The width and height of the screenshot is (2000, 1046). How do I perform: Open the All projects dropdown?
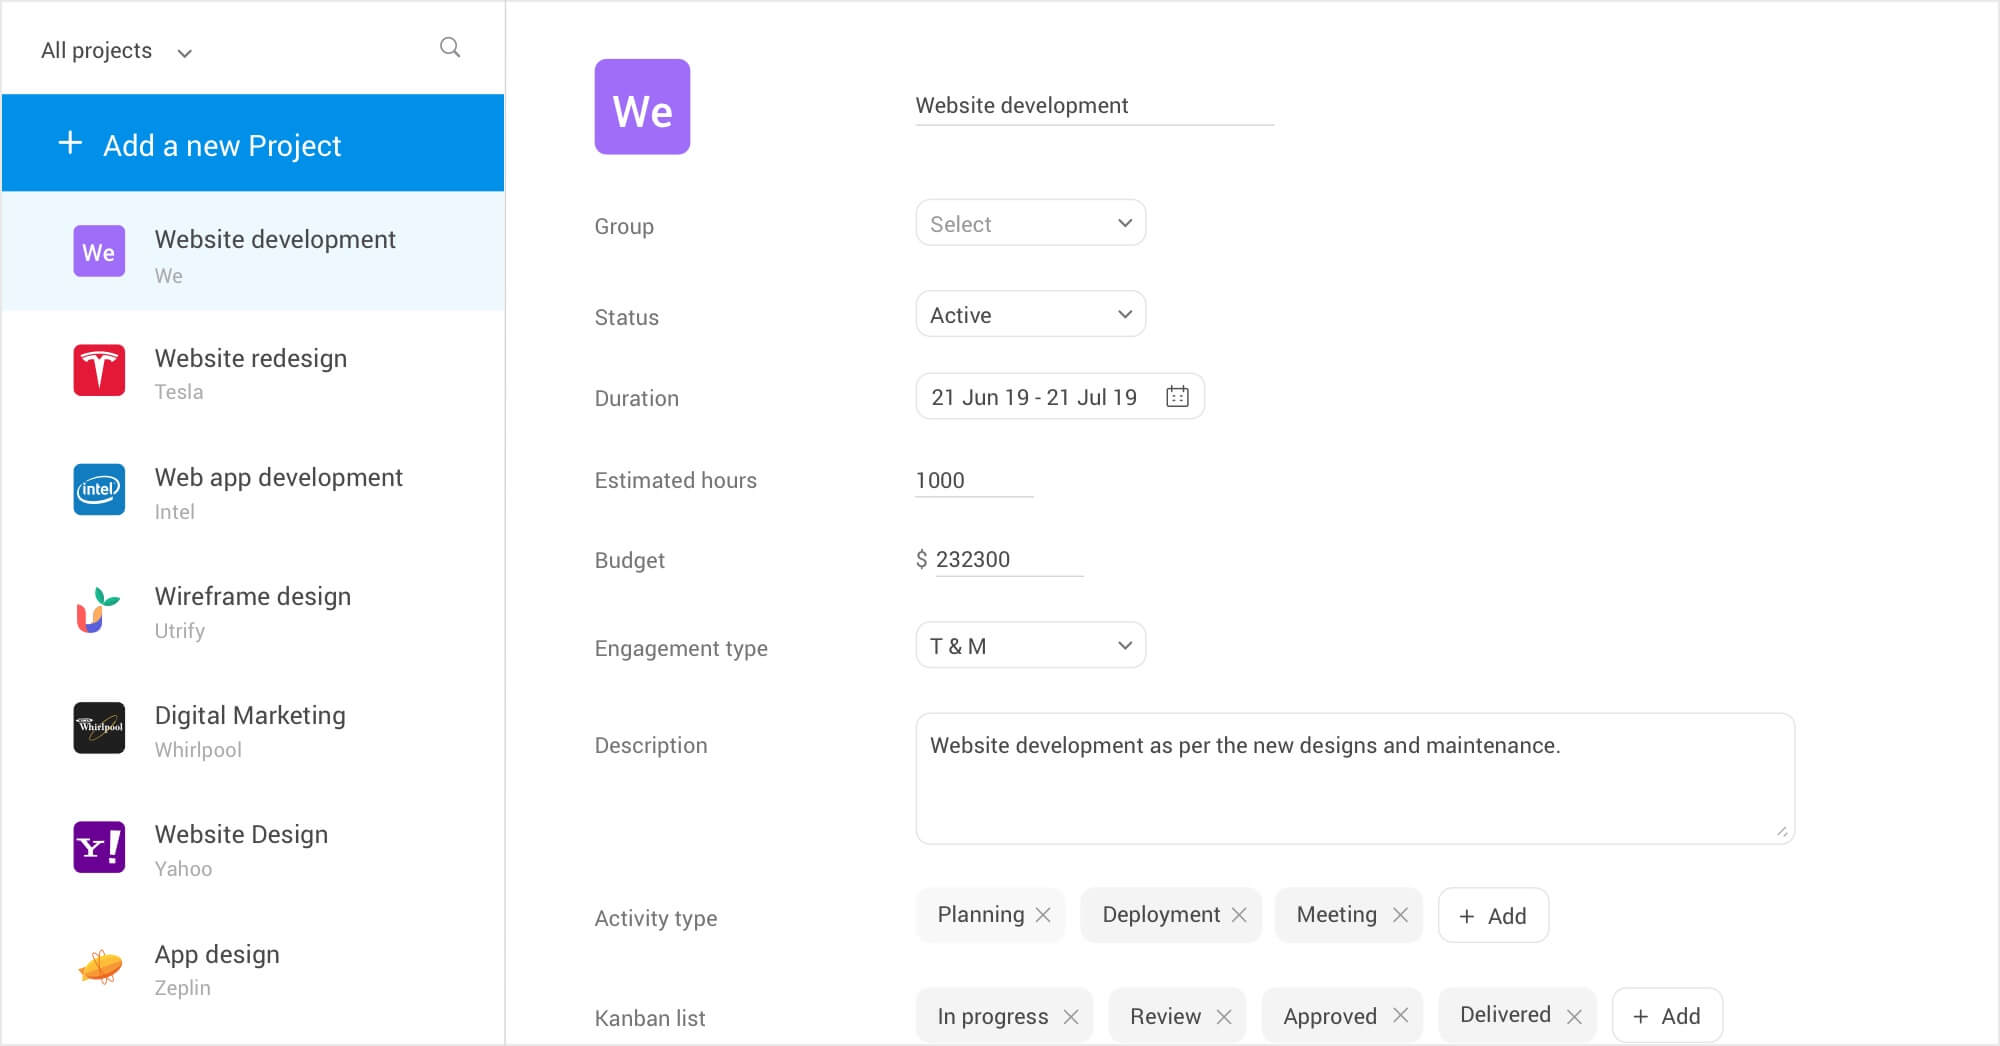click(116, 51)
